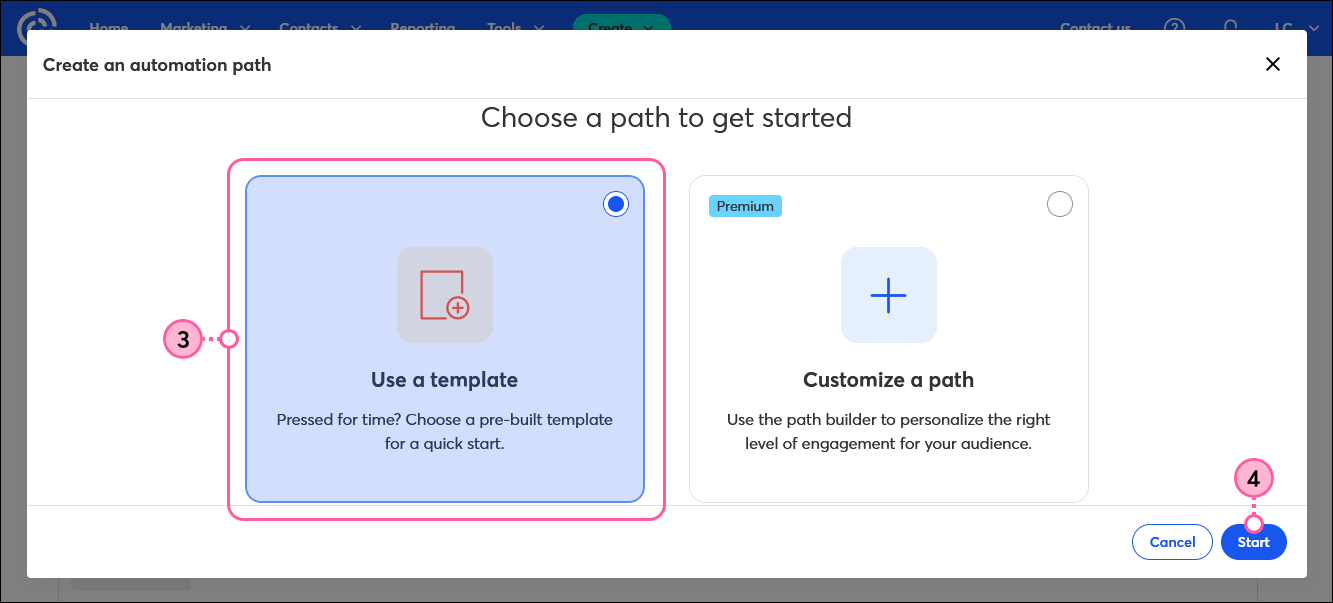Expand the Marketing dropdown menu
This screenshot has width=1333, height=603.
[205, 28]
